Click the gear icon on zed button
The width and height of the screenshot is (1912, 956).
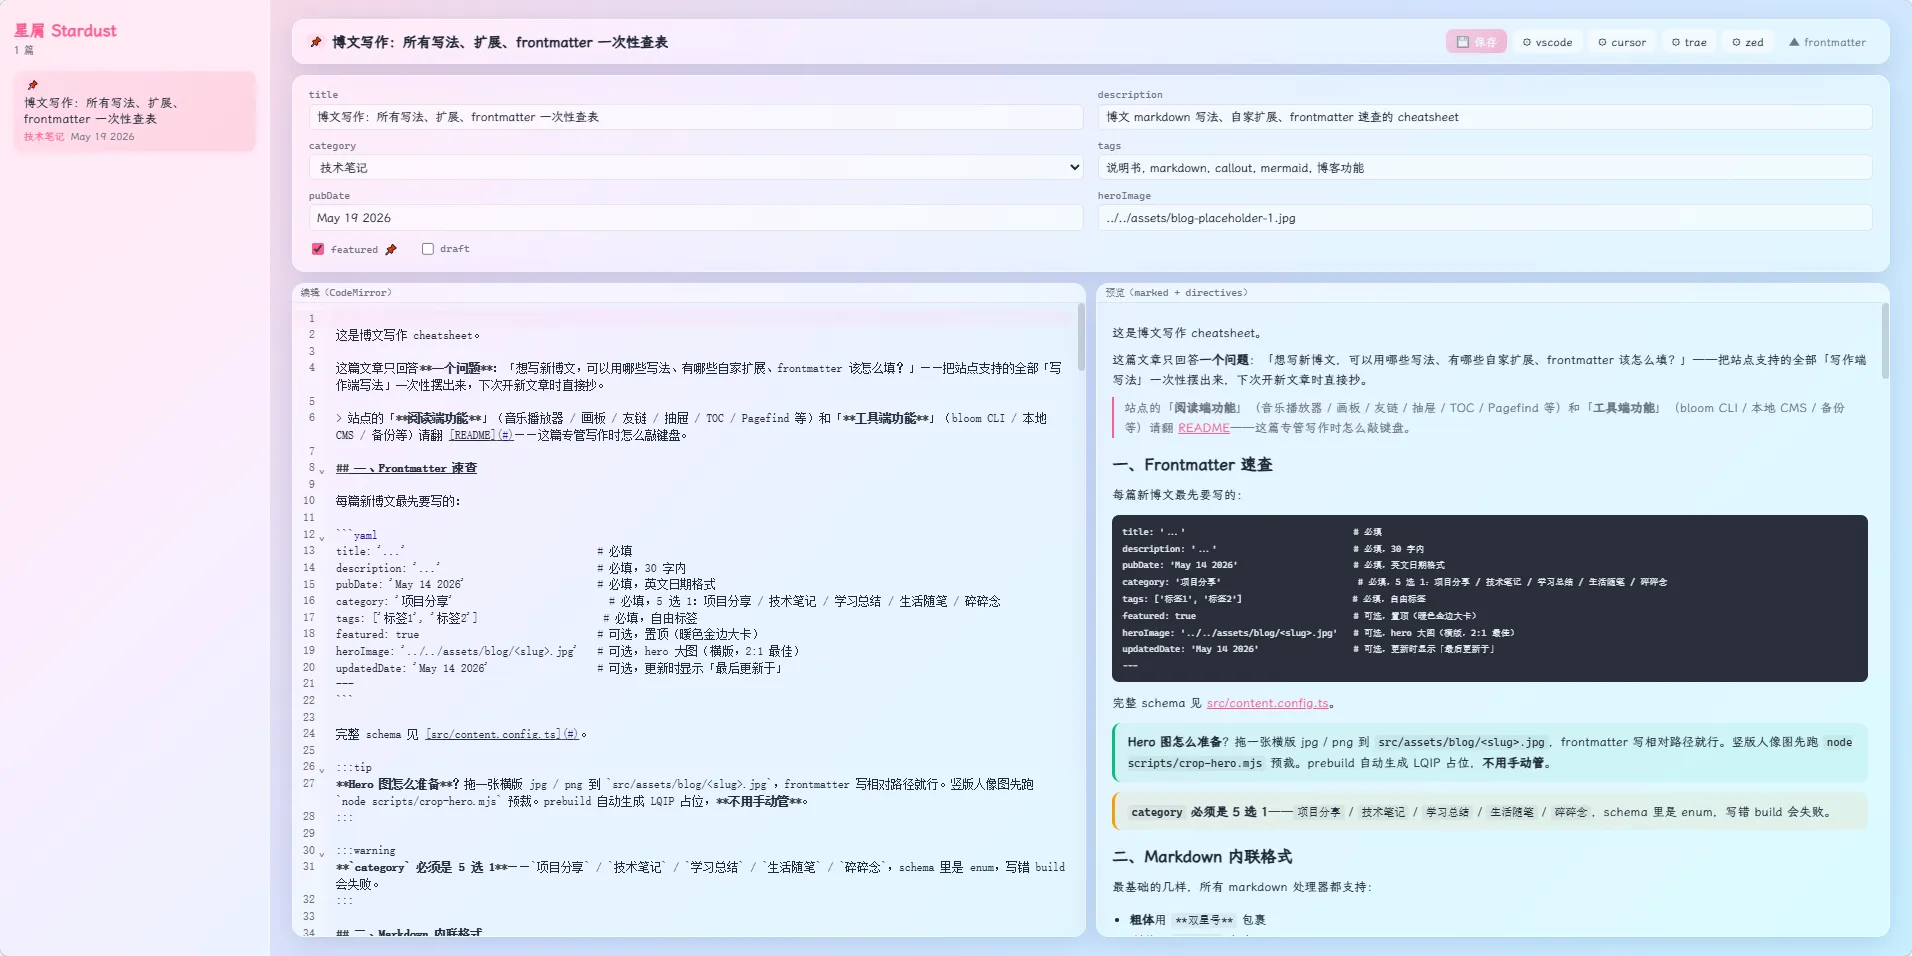point(1737,42)
